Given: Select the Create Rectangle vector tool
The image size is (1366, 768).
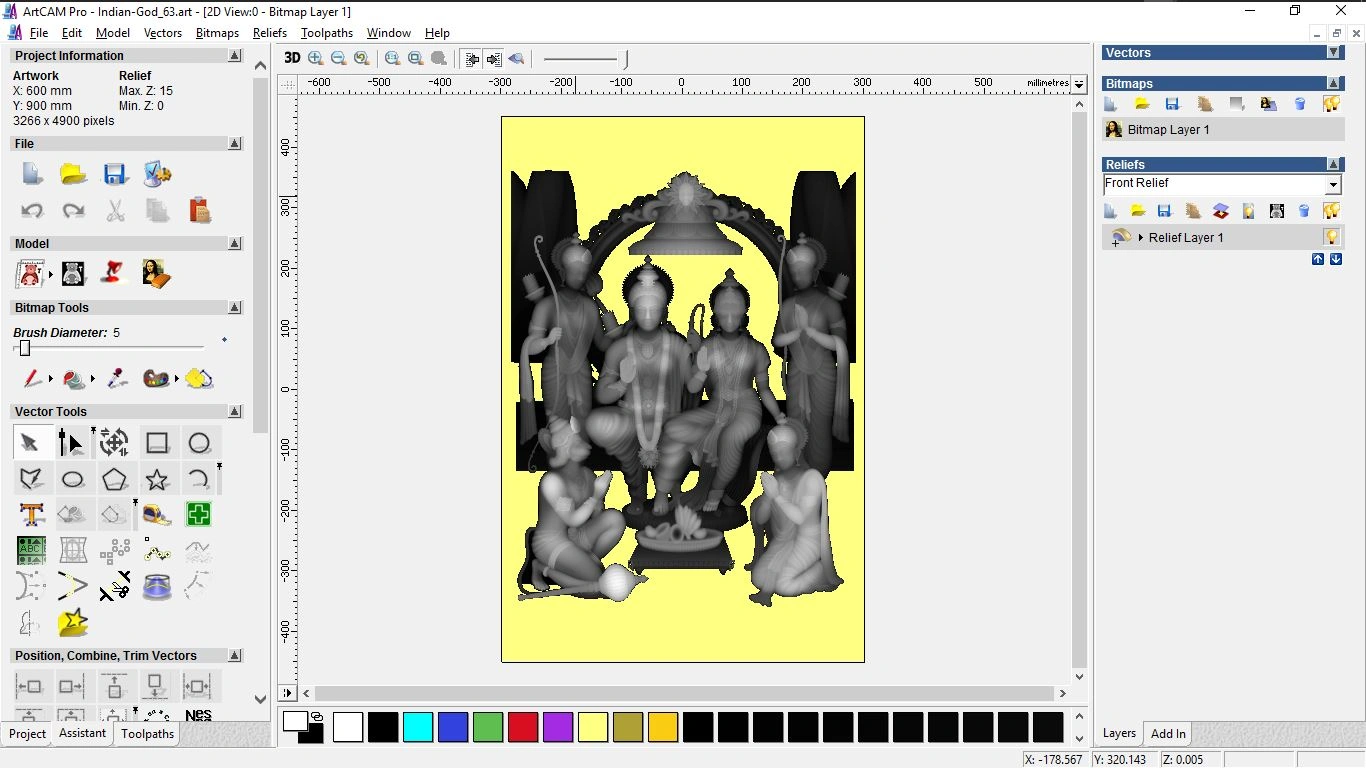Looking at the screenshot, I should point(157,442).
